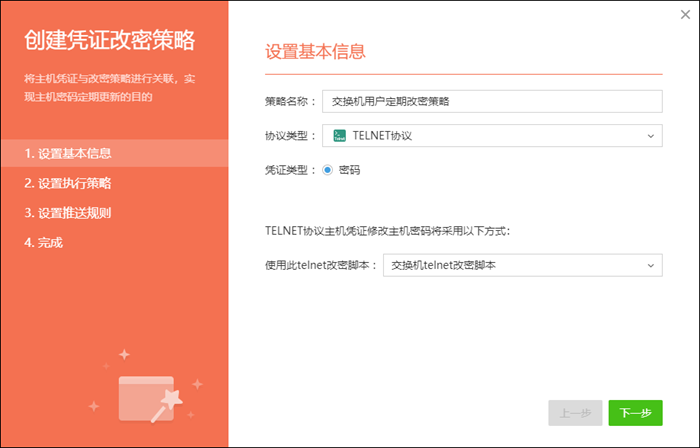This screenshot has width=700, height=448.
Task: Jump to step 4. 完成
Action: tap(50, 242)
